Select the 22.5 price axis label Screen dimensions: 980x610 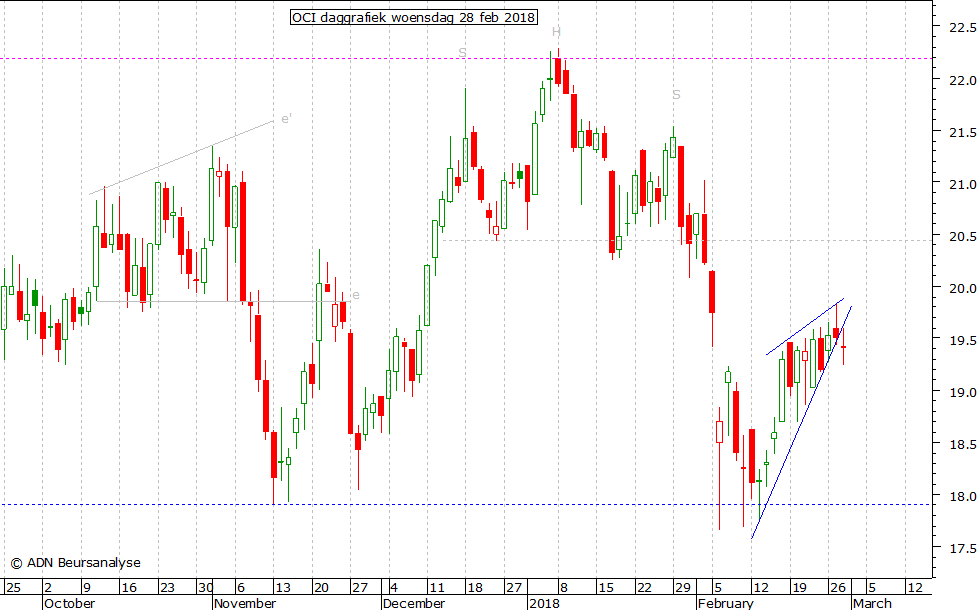962,28
